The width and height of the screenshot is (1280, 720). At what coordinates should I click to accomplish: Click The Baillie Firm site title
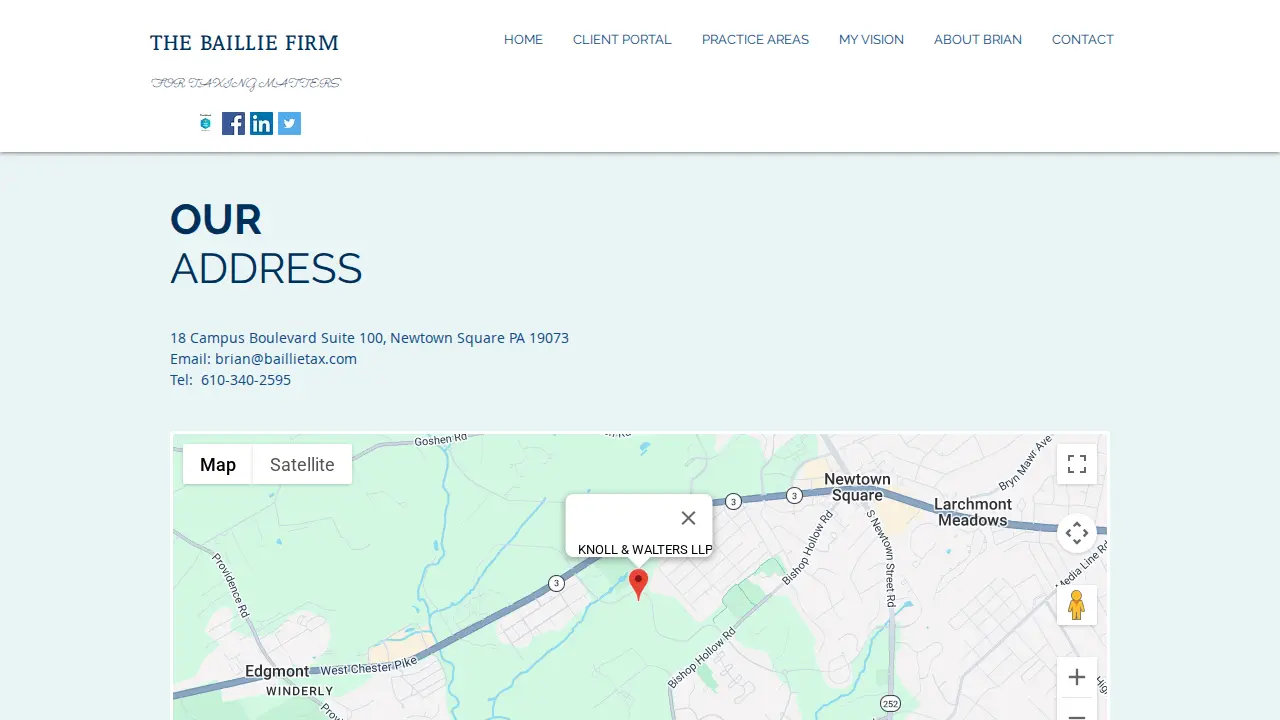[x=244, y=43]
